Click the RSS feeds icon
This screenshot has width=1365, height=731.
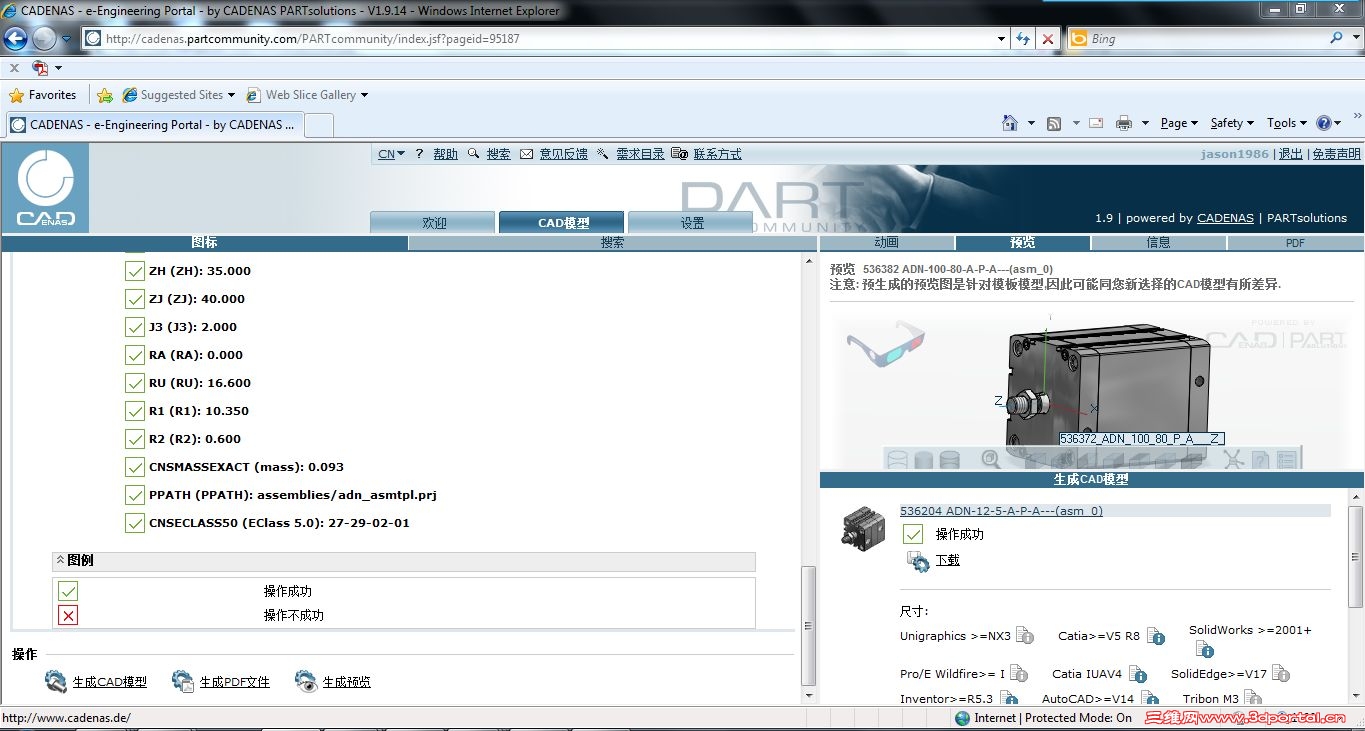(x=1054, y=123)
